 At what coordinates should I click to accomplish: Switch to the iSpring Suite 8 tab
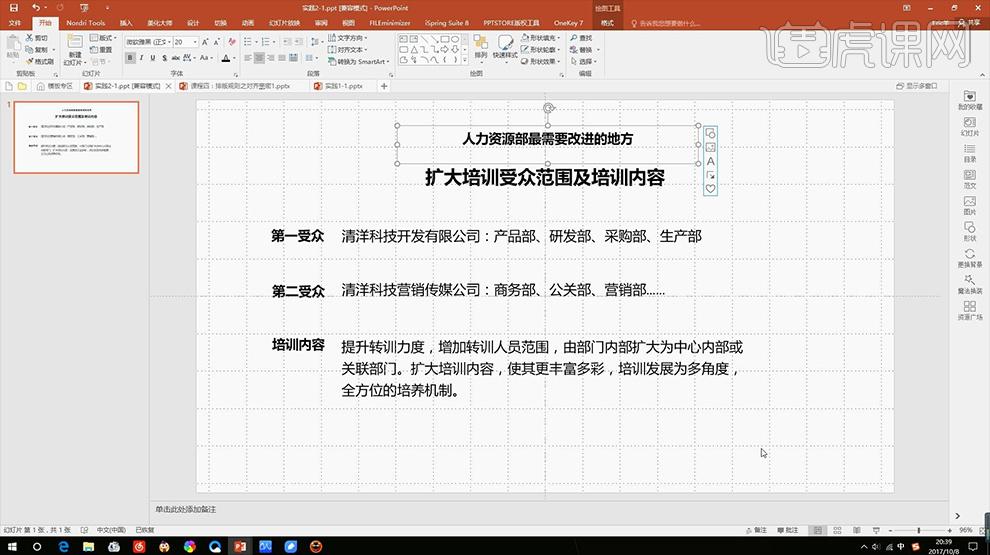[x=446, y=23]
